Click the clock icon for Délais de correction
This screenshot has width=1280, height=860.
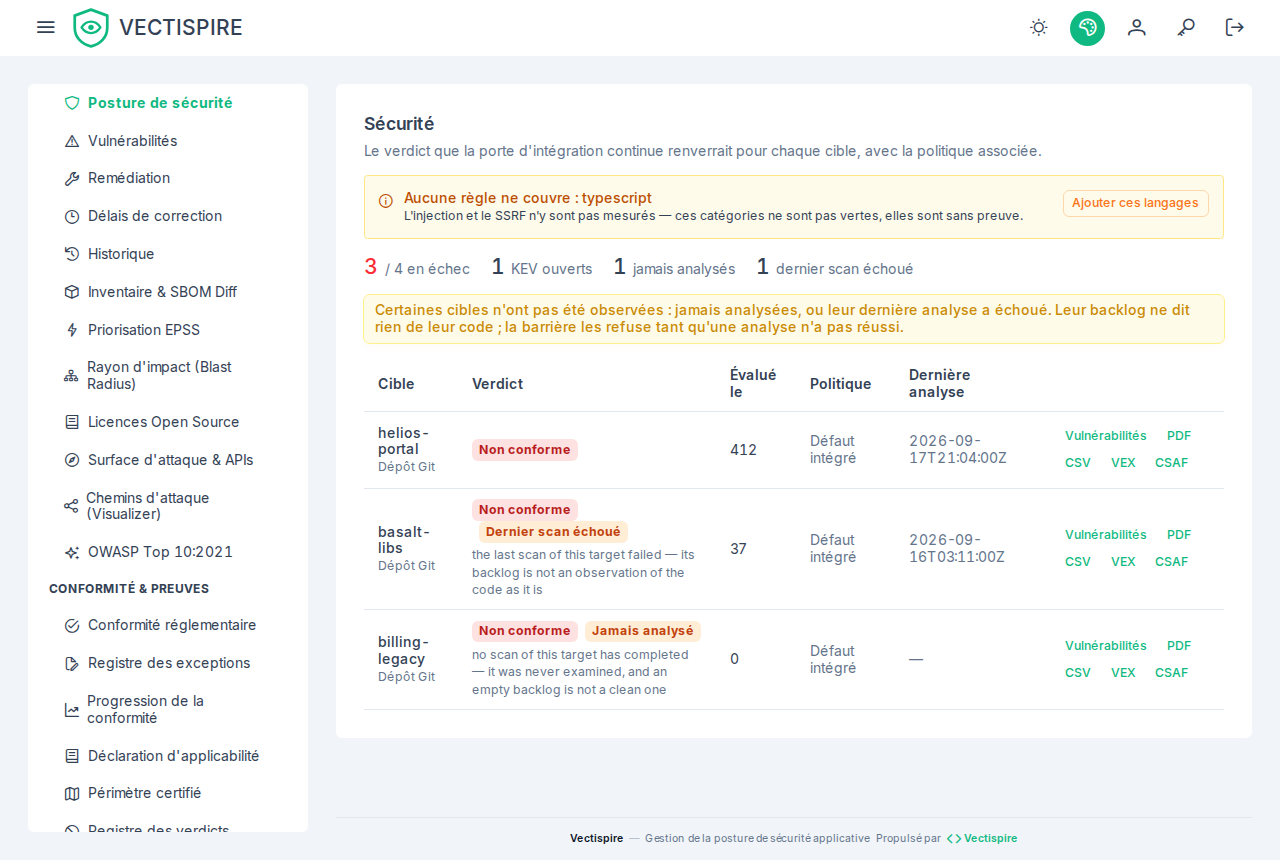pyautogui.click(x=72, y=216)
